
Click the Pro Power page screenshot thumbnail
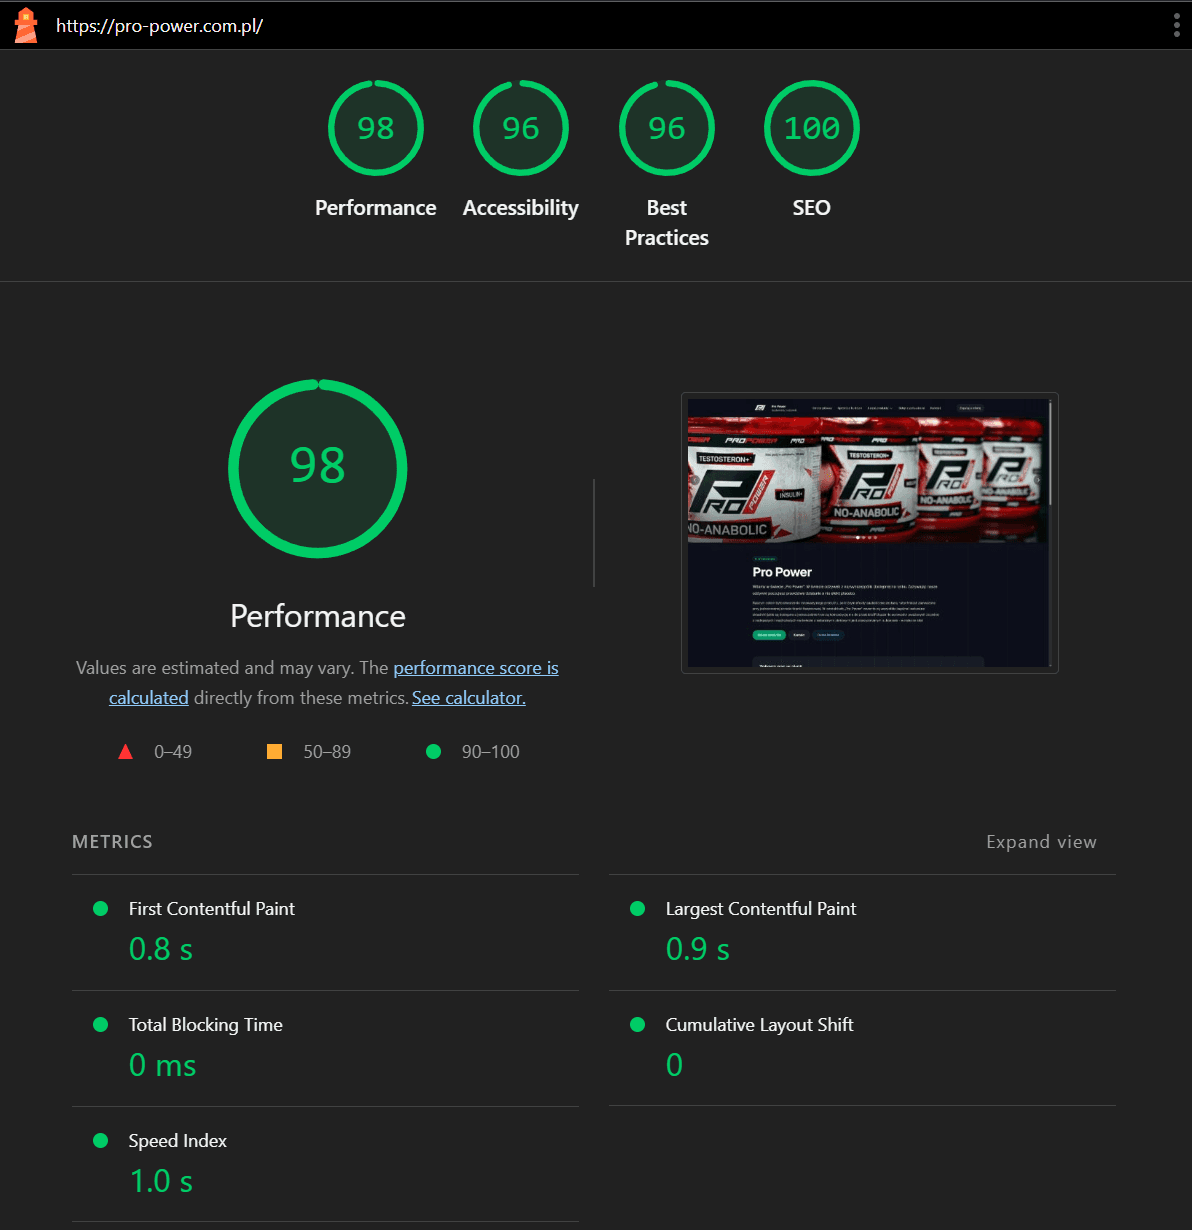868,532
